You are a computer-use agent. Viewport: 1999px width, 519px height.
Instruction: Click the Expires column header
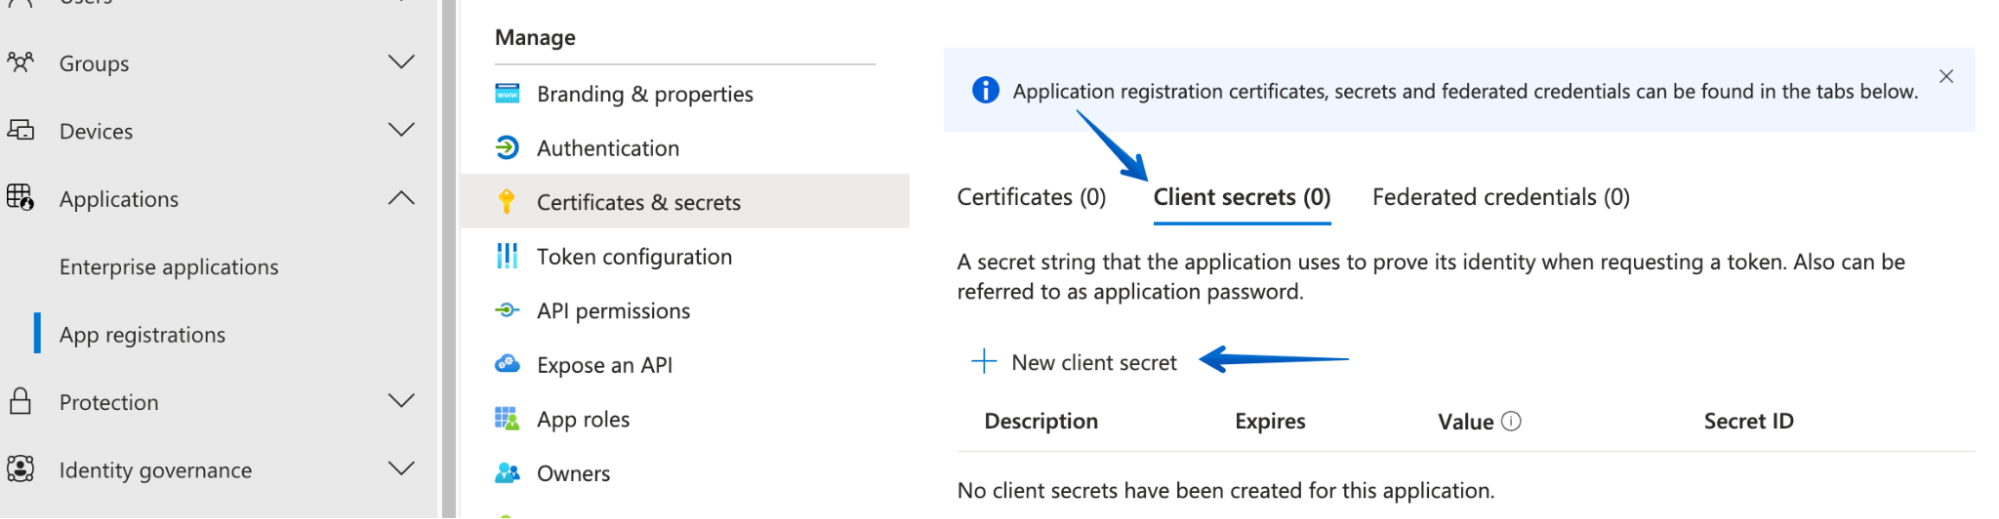(x=1270, y=421)
